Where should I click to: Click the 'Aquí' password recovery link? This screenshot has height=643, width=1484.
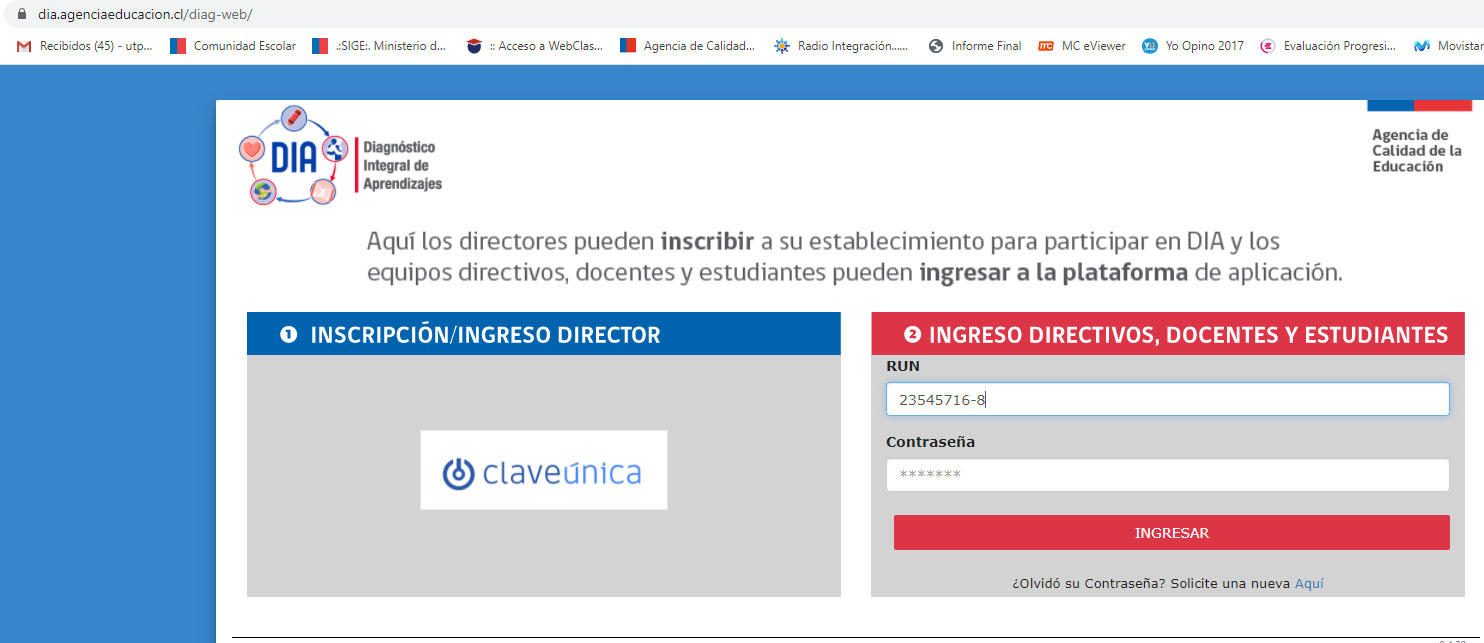1309,583
